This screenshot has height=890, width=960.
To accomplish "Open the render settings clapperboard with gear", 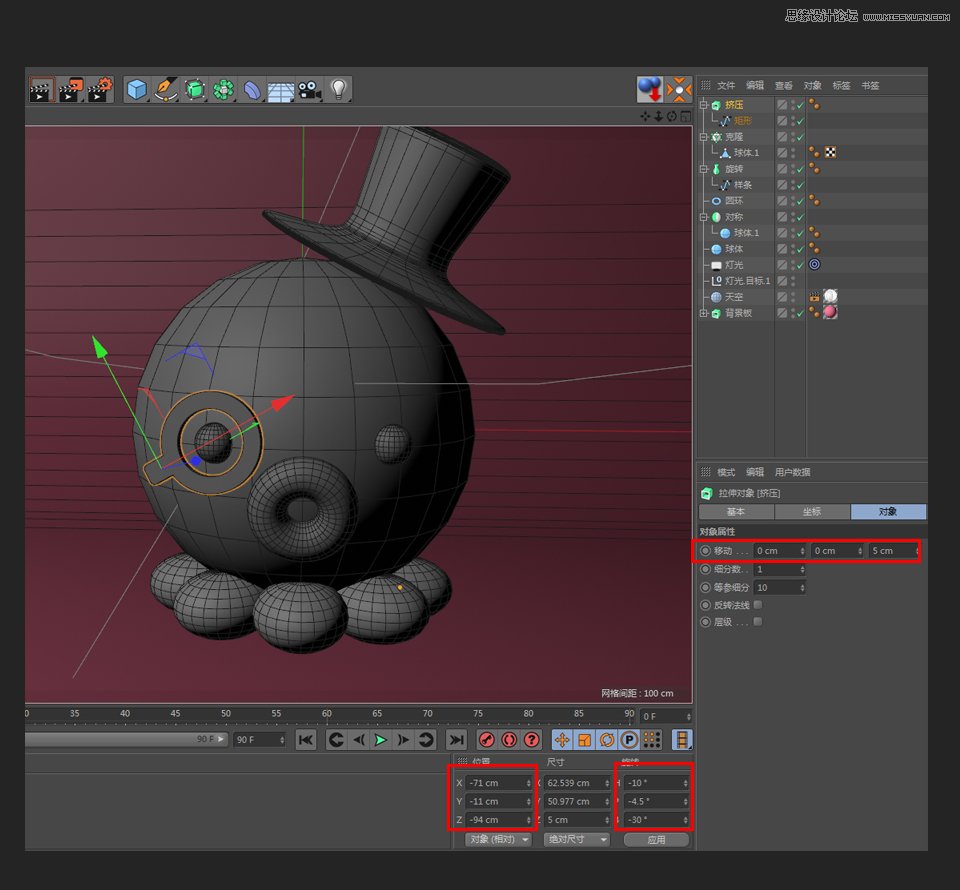I will [x=99, y=90].
